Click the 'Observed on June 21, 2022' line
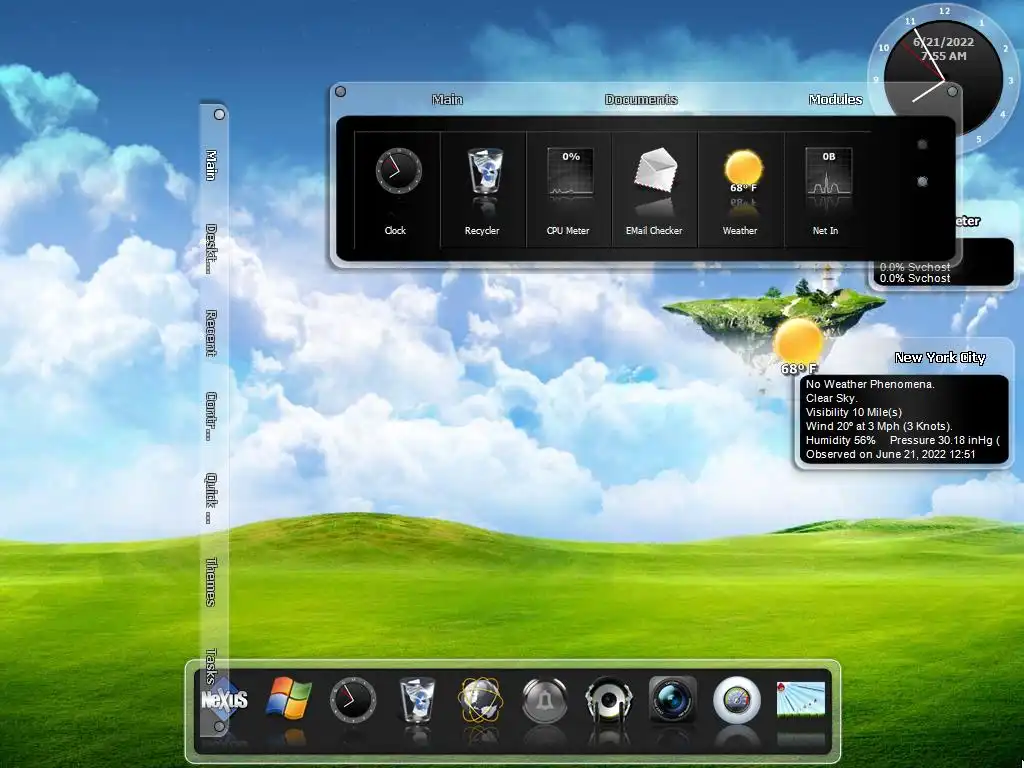 890,455
